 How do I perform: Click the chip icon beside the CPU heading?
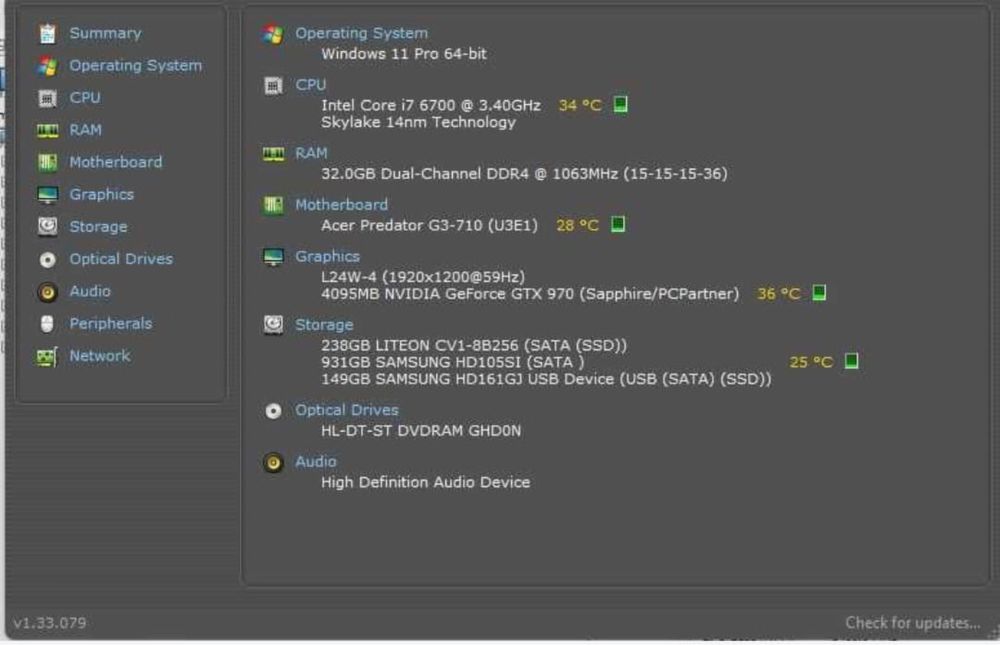point(274,85)
